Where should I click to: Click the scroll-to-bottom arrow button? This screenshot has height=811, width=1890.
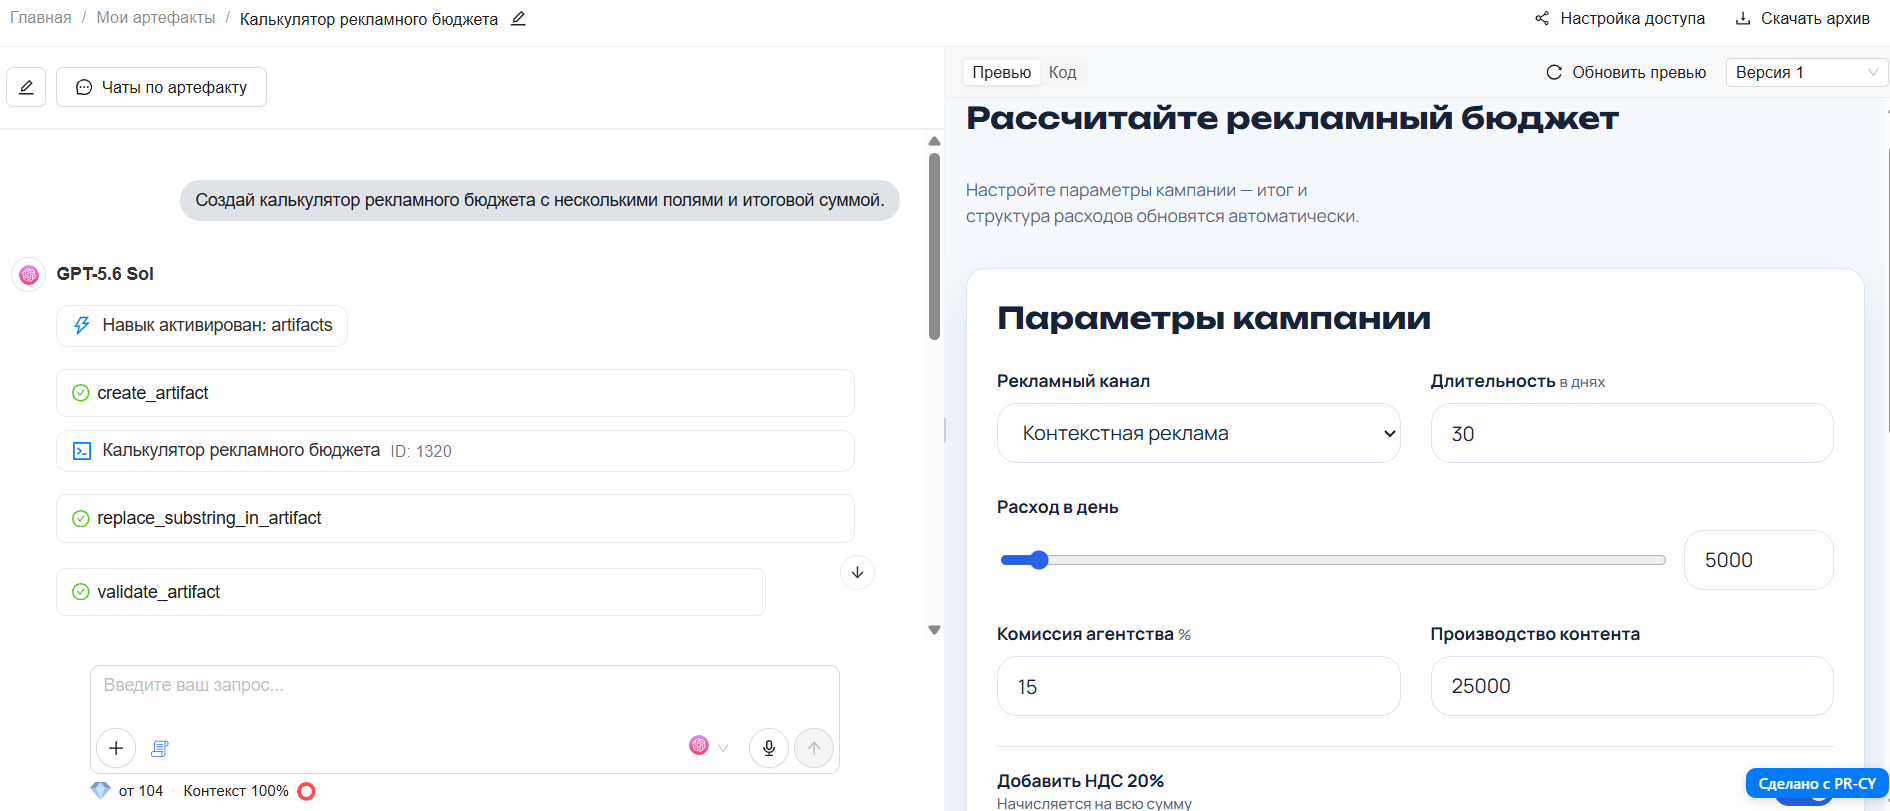[x=857, y=572]
